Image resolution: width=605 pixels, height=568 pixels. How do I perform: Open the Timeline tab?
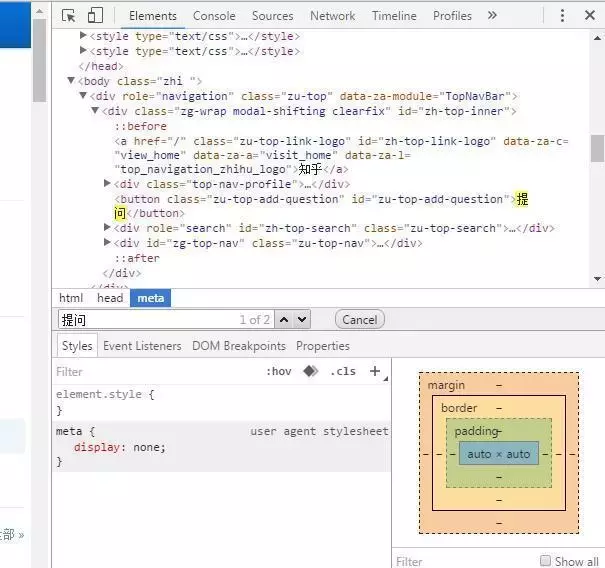point(394,16)
